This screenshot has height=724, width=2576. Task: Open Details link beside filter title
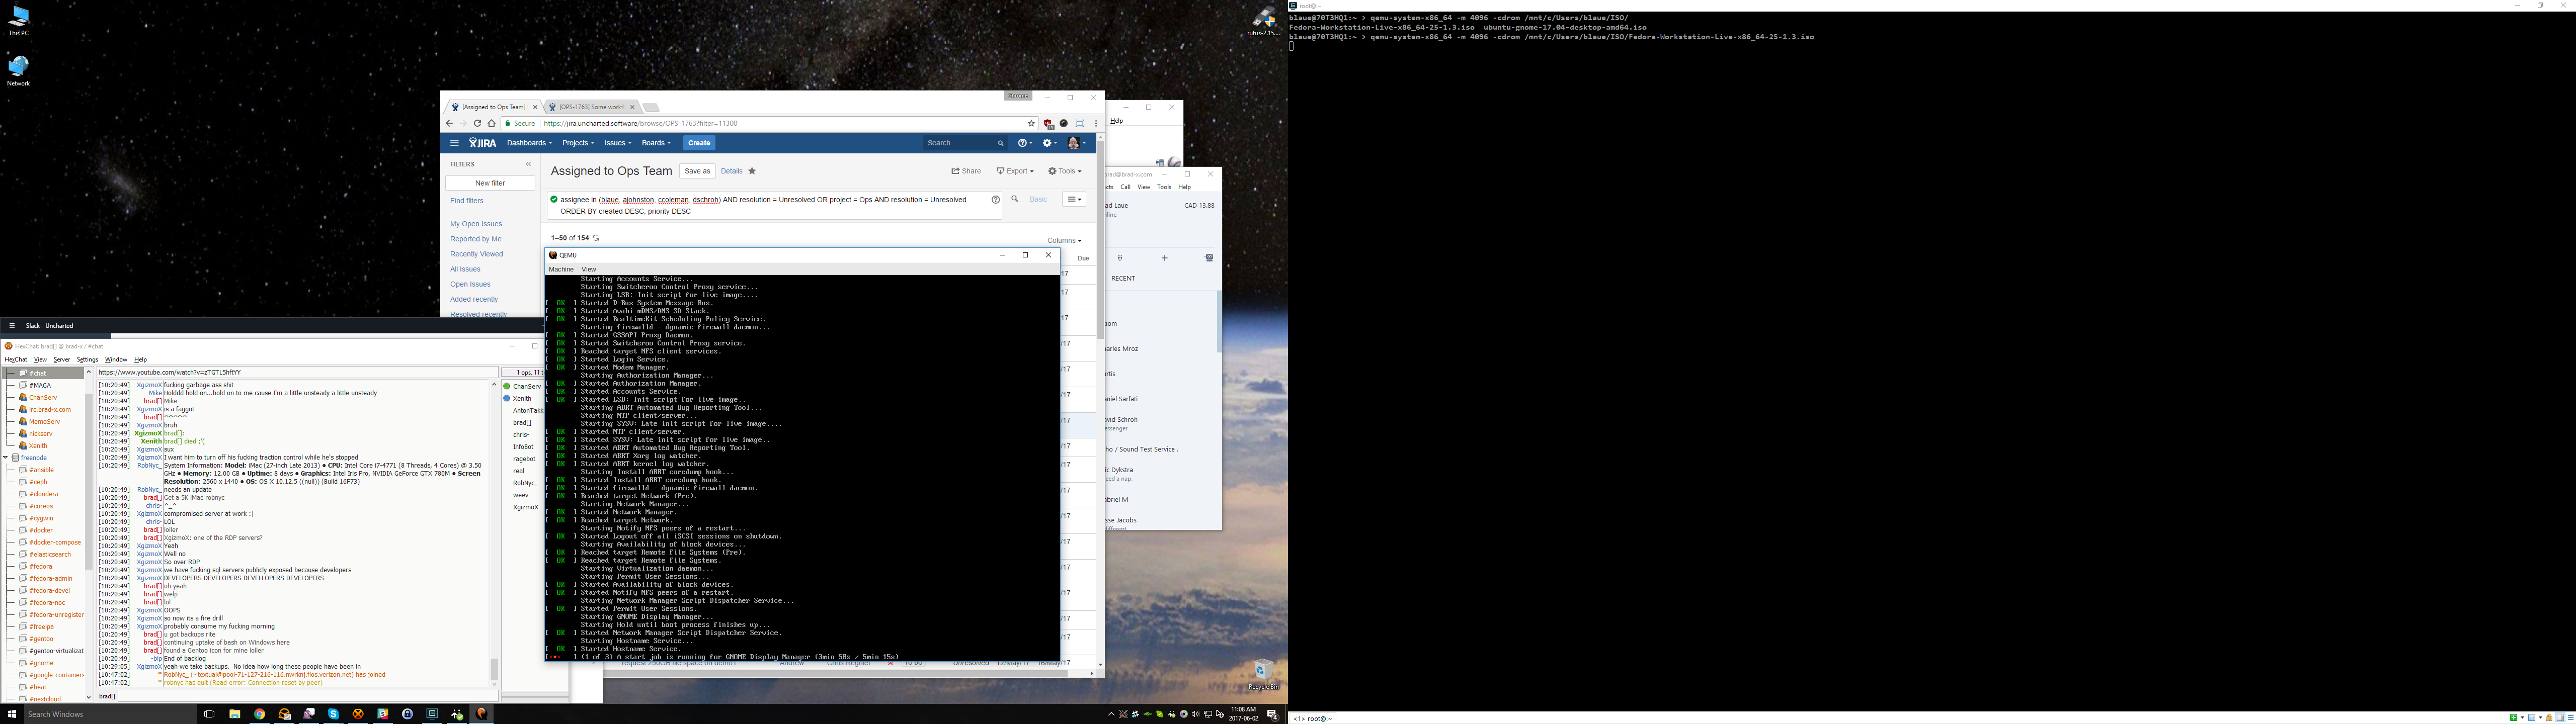coord(732,171)
